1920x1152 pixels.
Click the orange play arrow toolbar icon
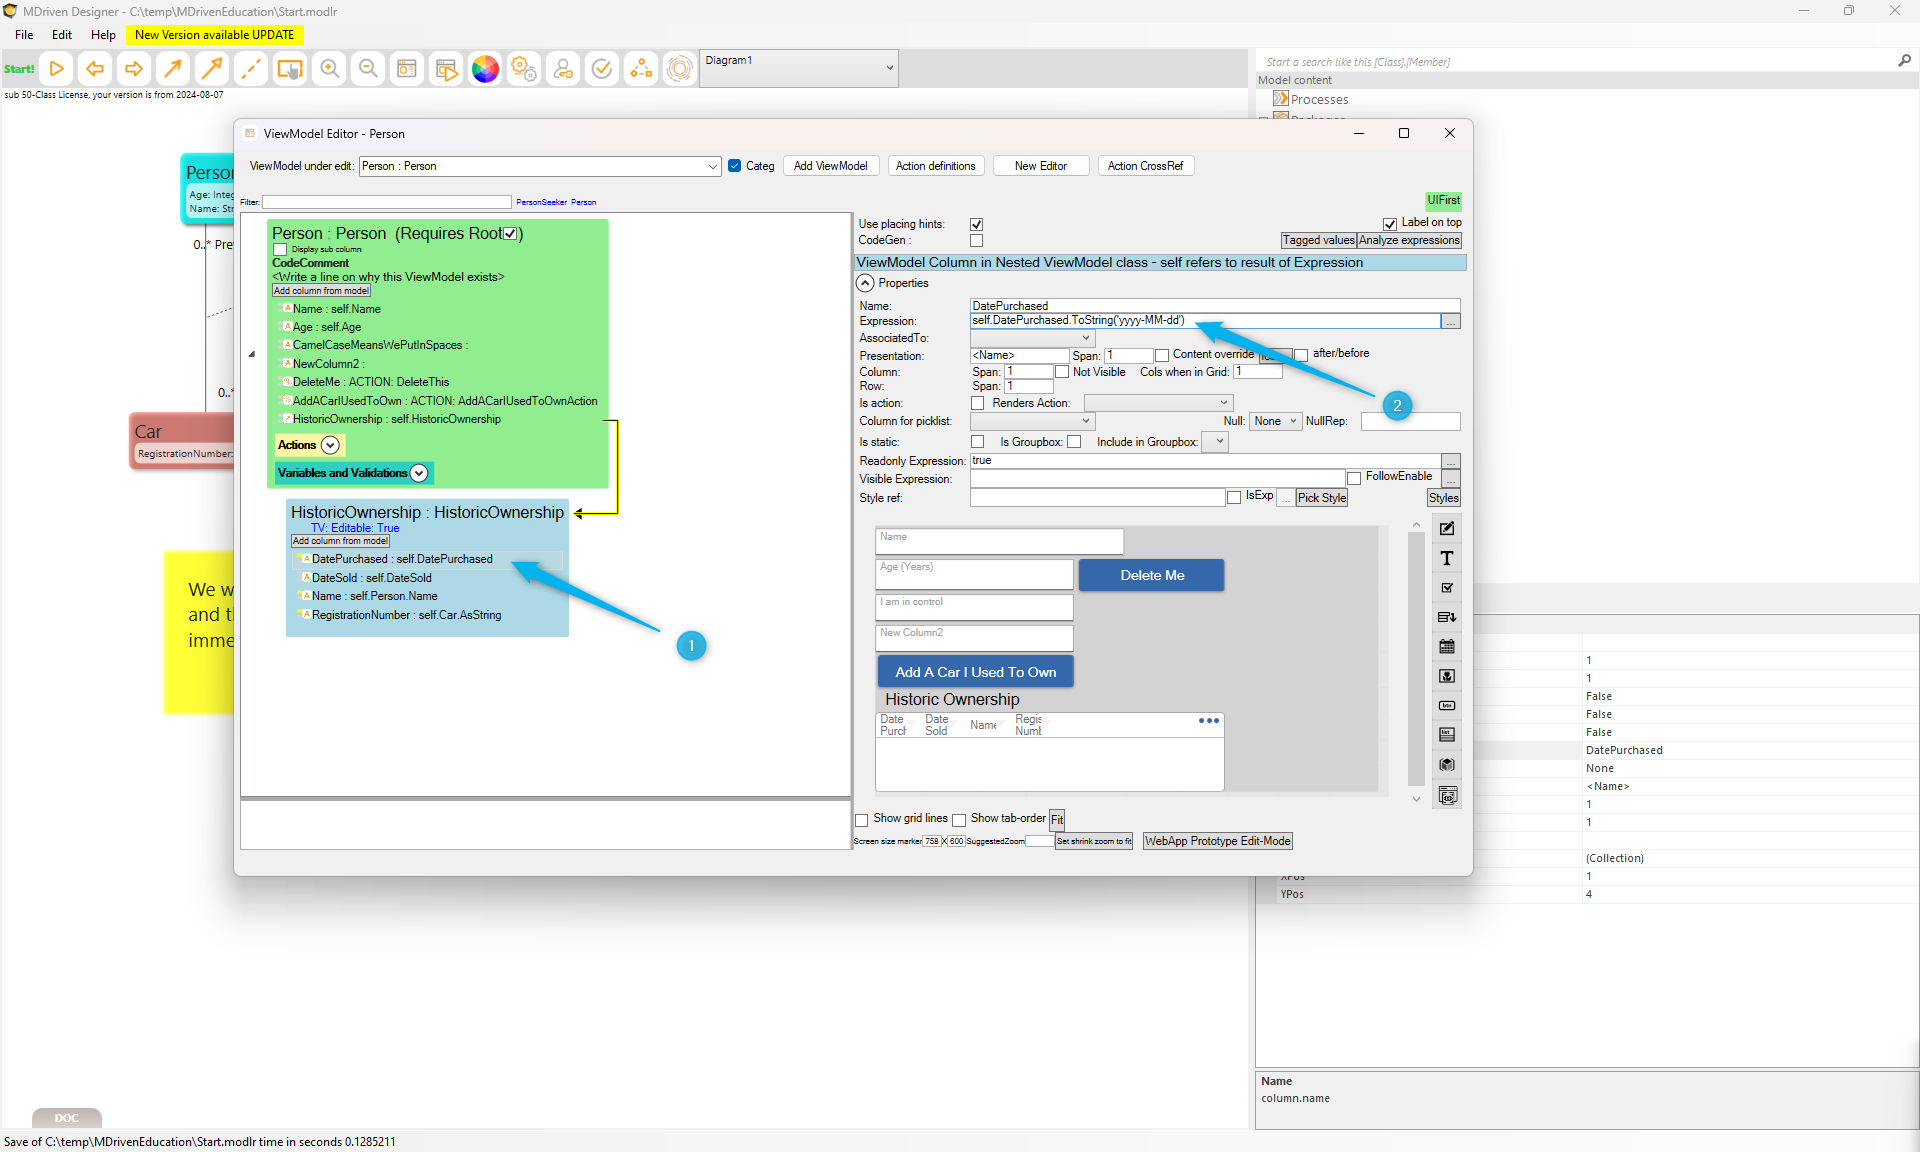point(57,69)
